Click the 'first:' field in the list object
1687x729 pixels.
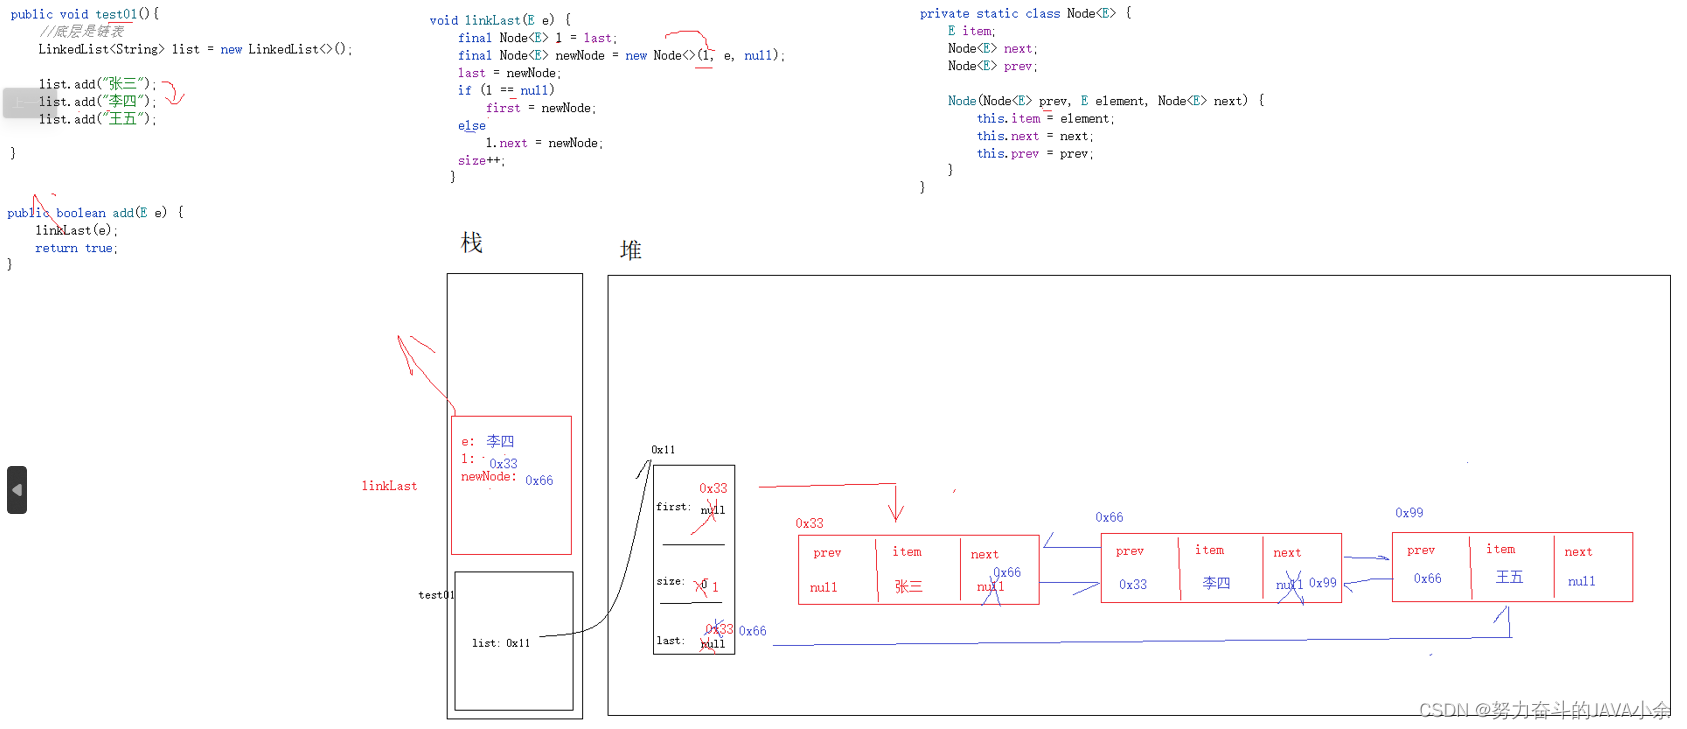[673, 507]
